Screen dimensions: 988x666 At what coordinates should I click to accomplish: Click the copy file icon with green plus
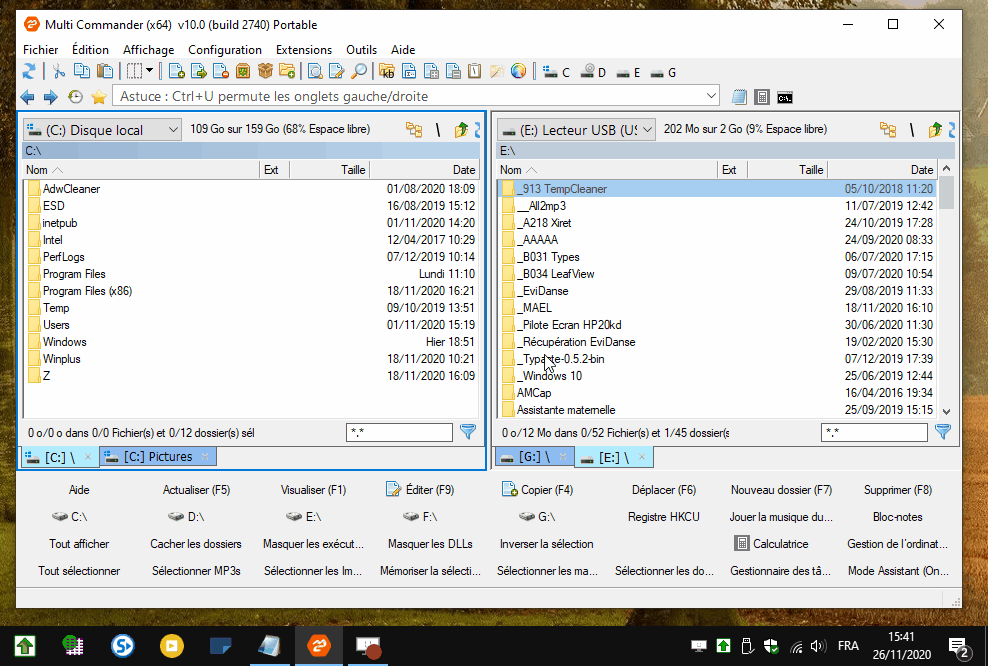click(x=177, y=72)
